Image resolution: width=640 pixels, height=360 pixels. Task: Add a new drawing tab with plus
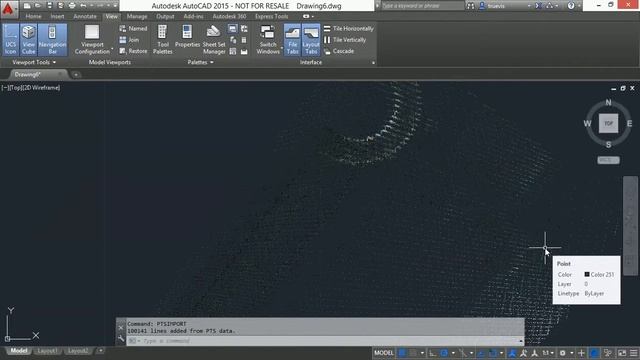(x=76, y=75)
